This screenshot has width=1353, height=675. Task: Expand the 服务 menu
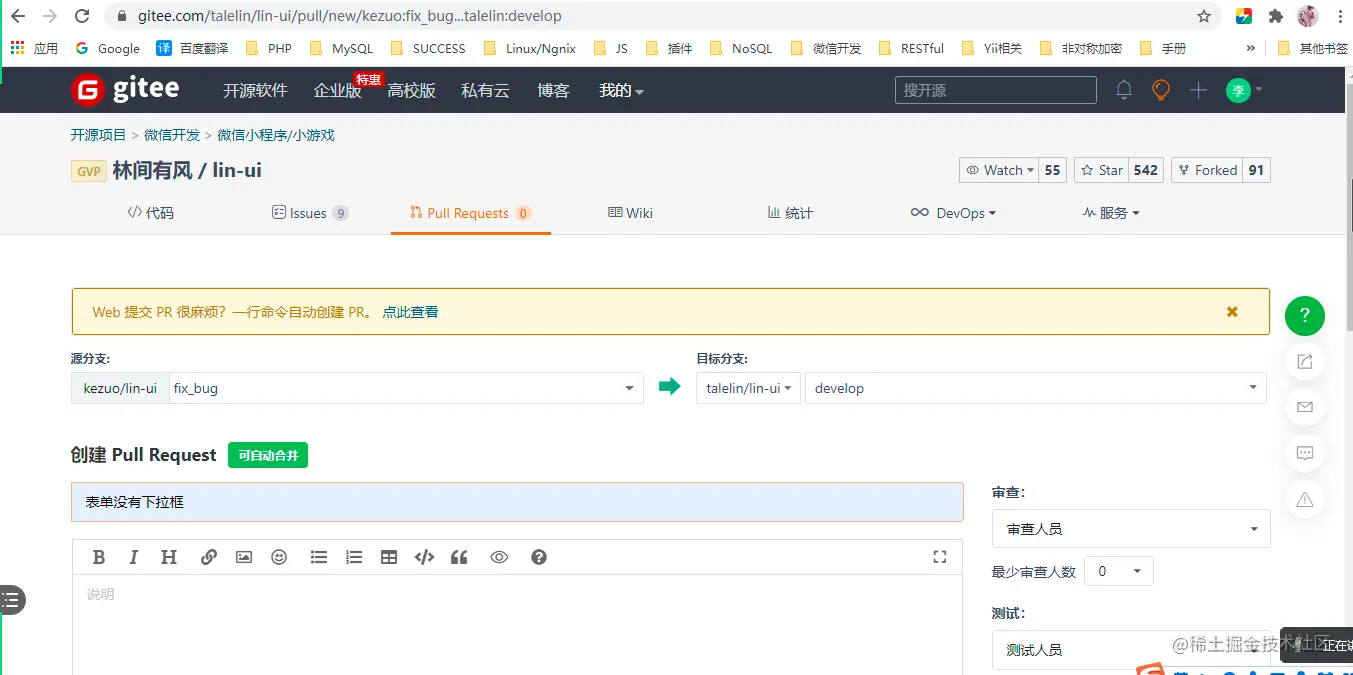(1111, 213)
